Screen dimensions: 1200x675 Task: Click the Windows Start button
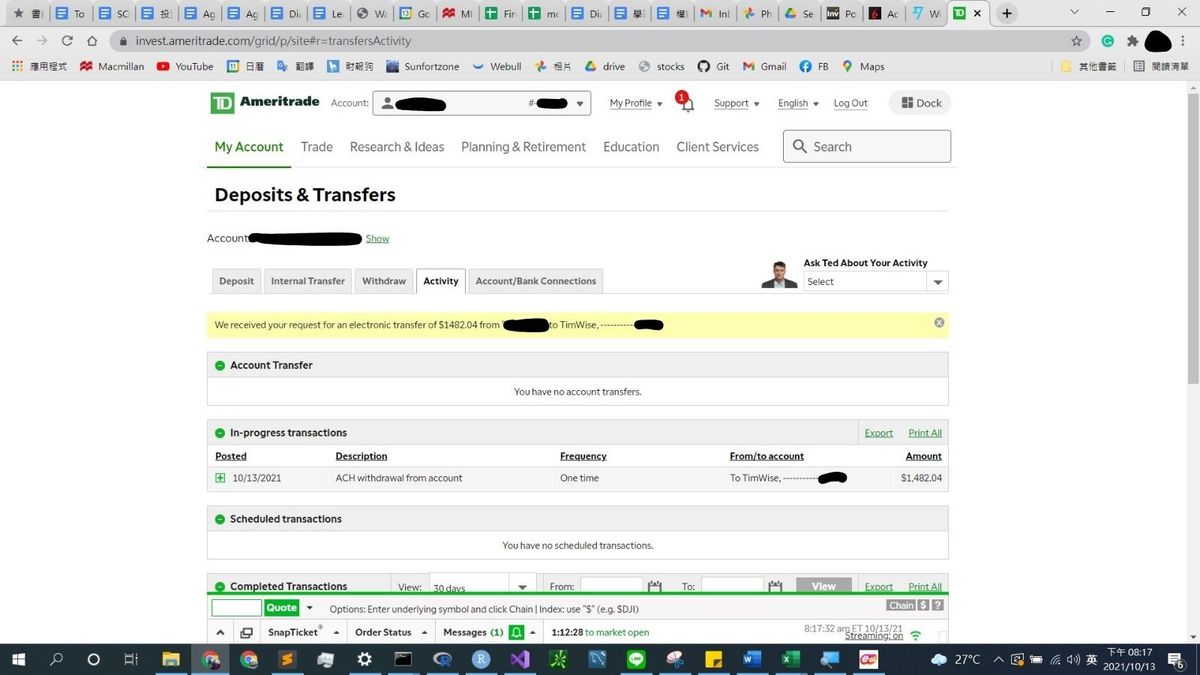coord(19,660)
